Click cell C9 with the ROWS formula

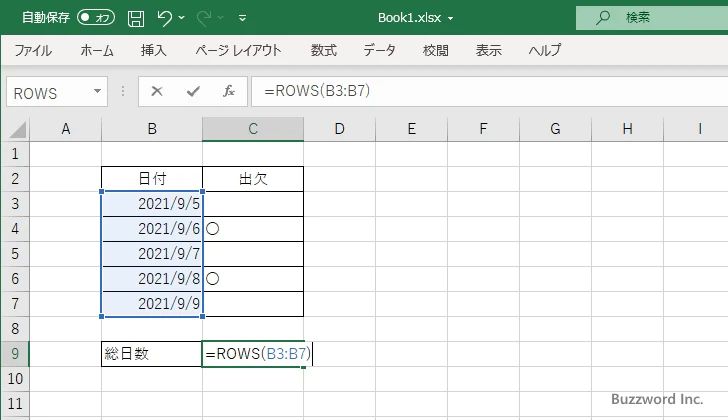(x=253, y=354)
